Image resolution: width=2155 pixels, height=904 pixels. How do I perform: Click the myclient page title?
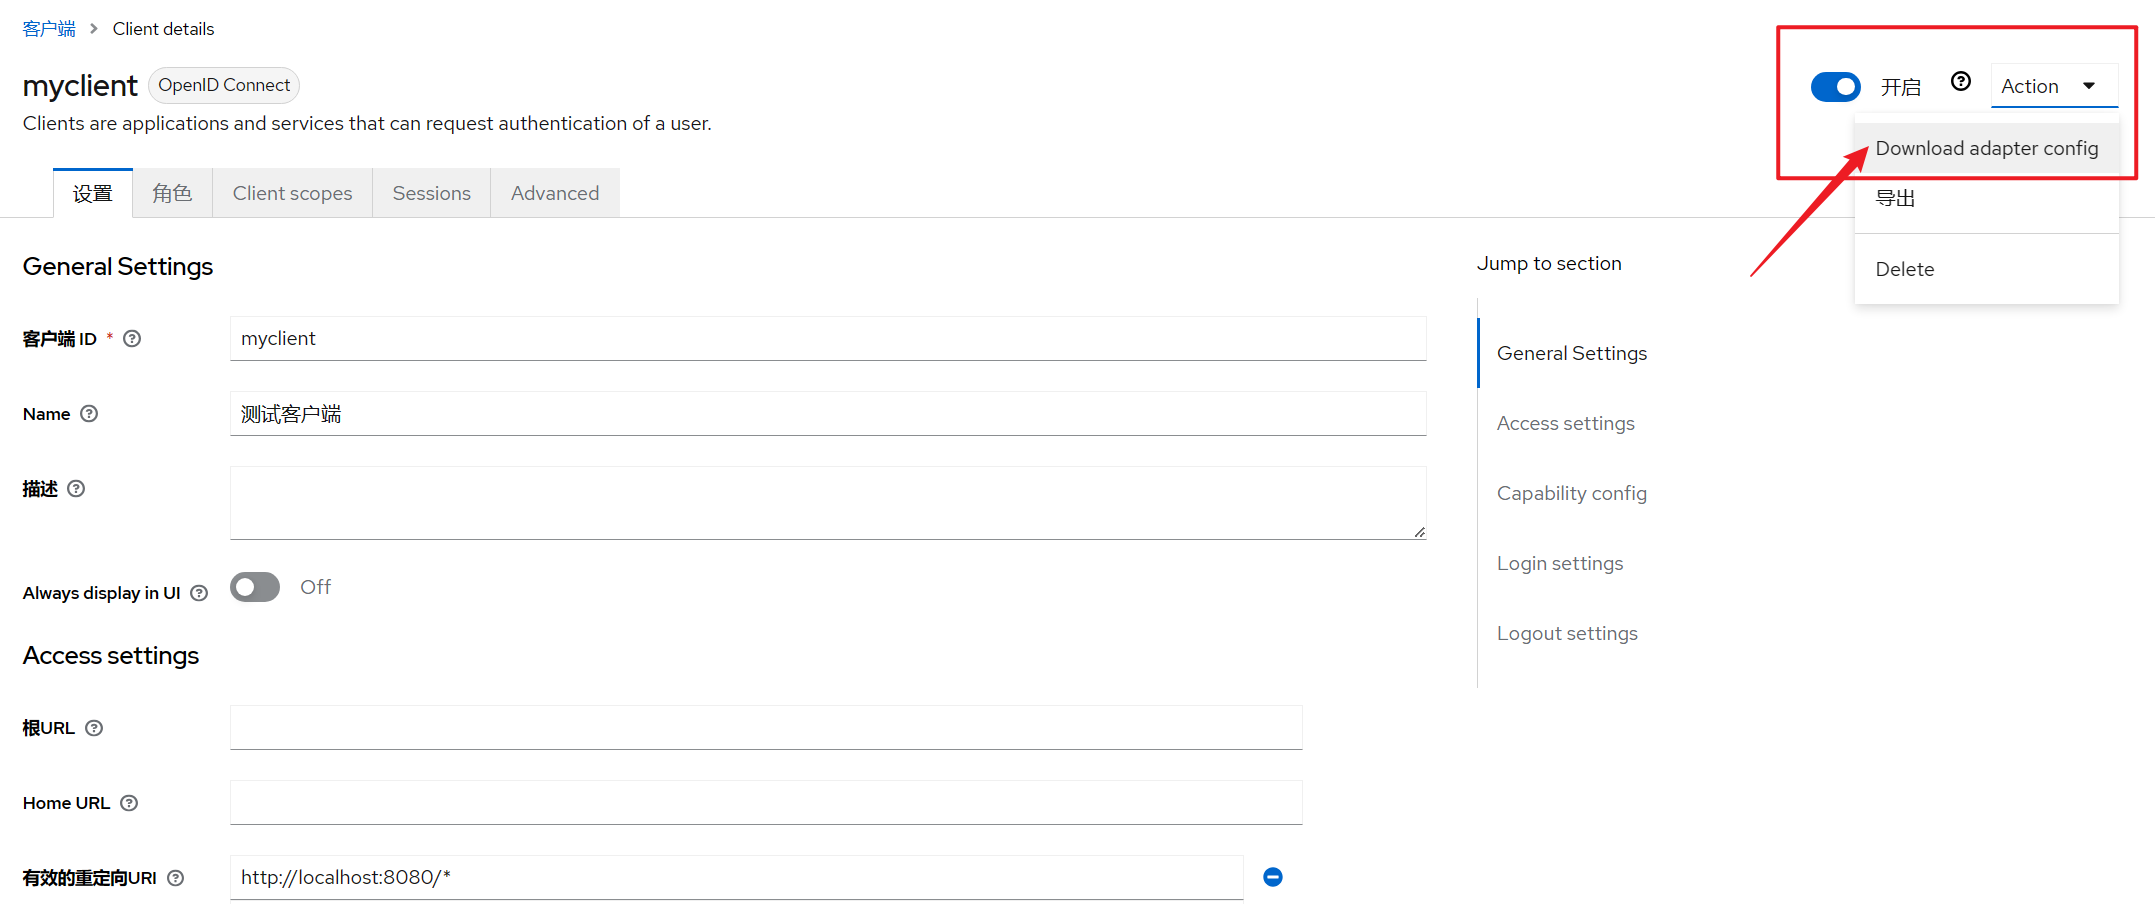(80, 86)
